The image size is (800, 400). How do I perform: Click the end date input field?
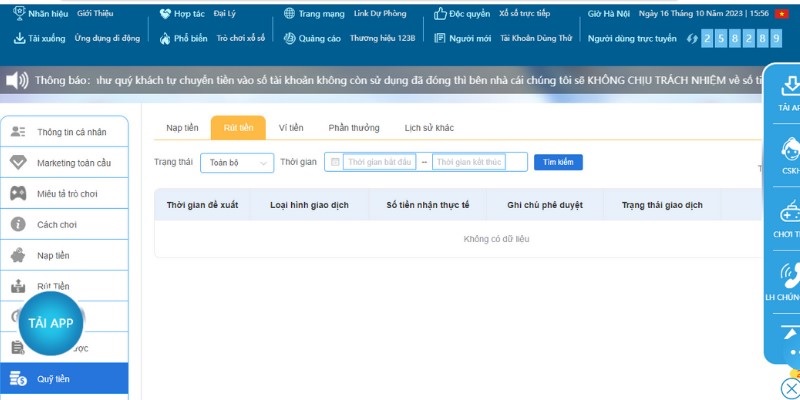click(466, 162)
